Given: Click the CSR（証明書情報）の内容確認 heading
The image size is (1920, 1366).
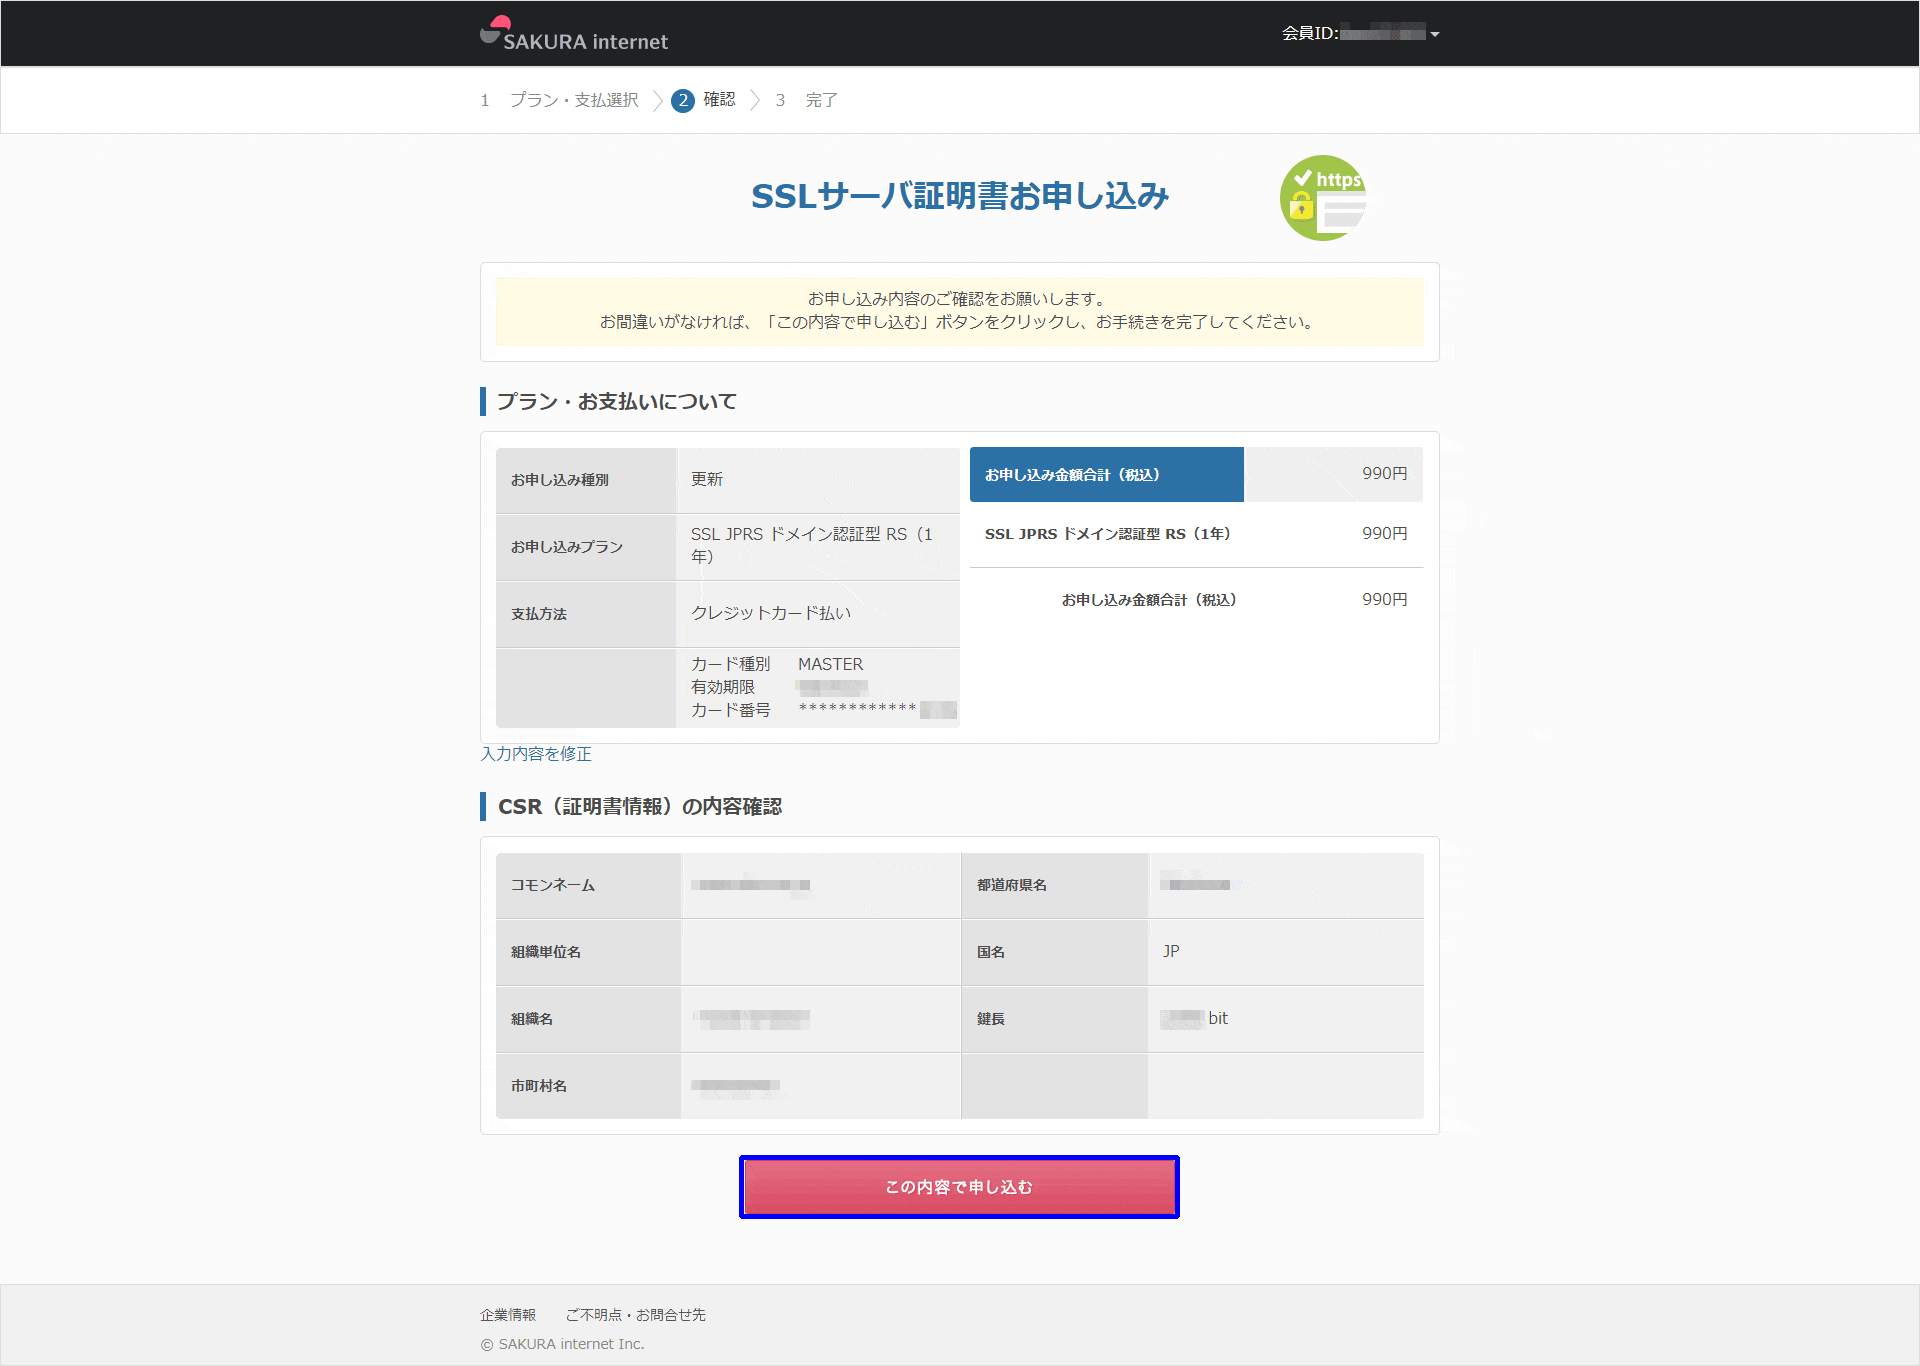Looking at the screenshot, I should coord(640,807).
